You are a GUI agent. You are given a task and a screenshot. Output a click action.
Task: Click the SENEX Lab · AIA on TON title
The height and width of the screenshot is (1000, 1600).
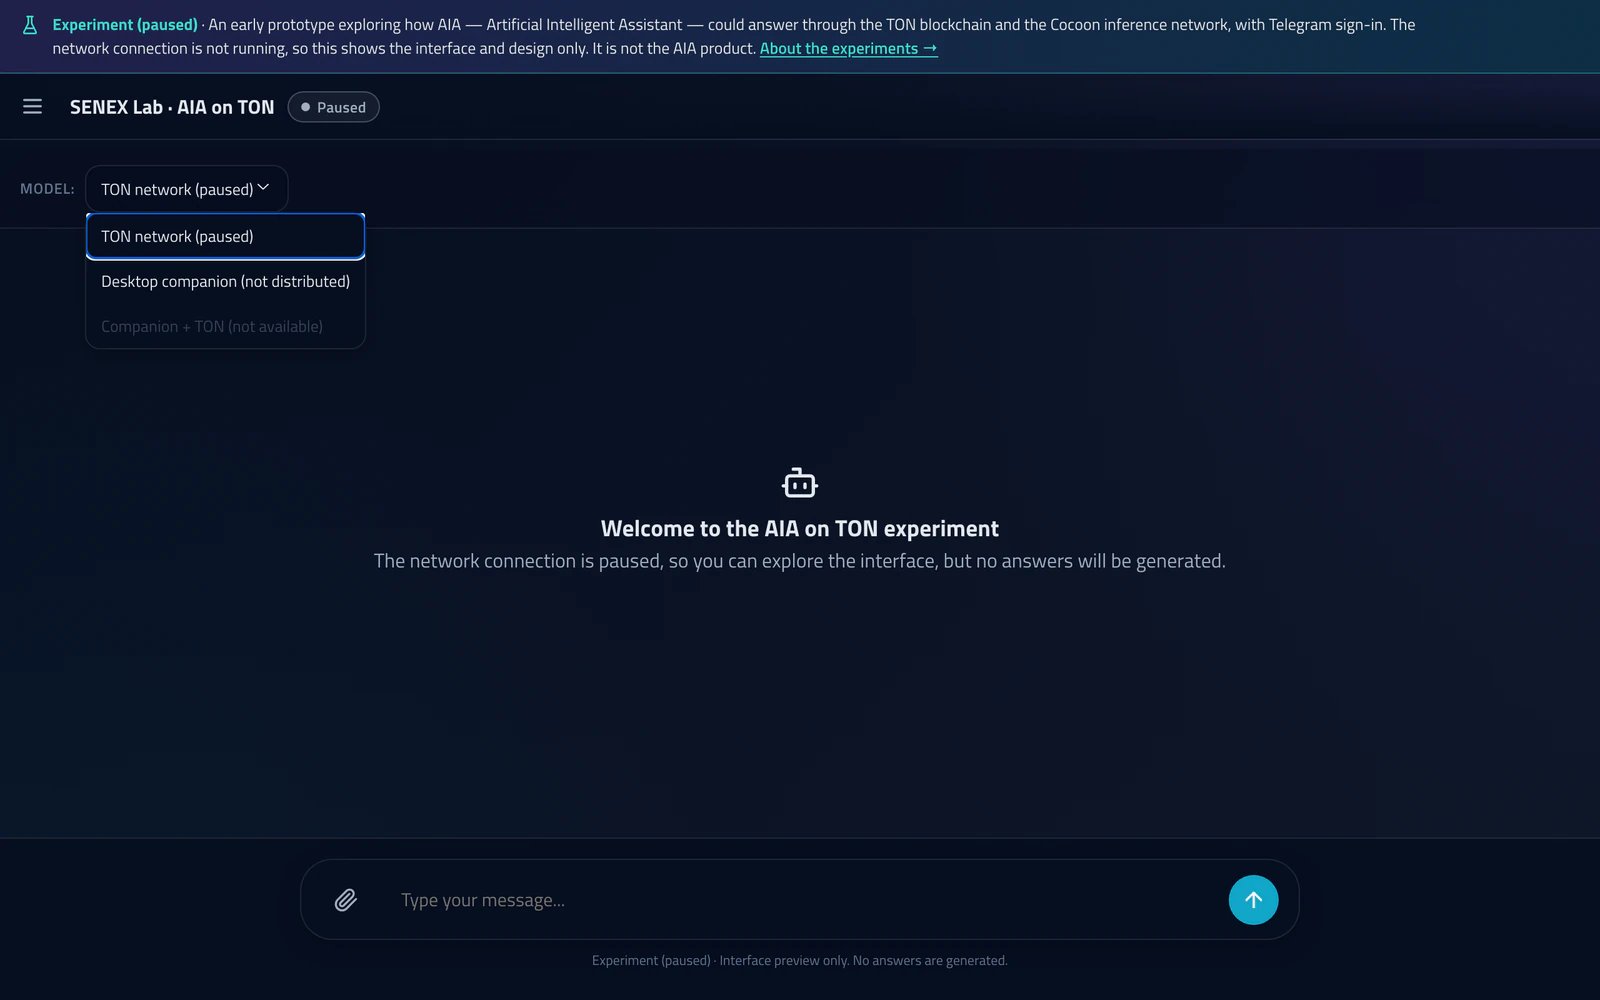click(172, 107)
